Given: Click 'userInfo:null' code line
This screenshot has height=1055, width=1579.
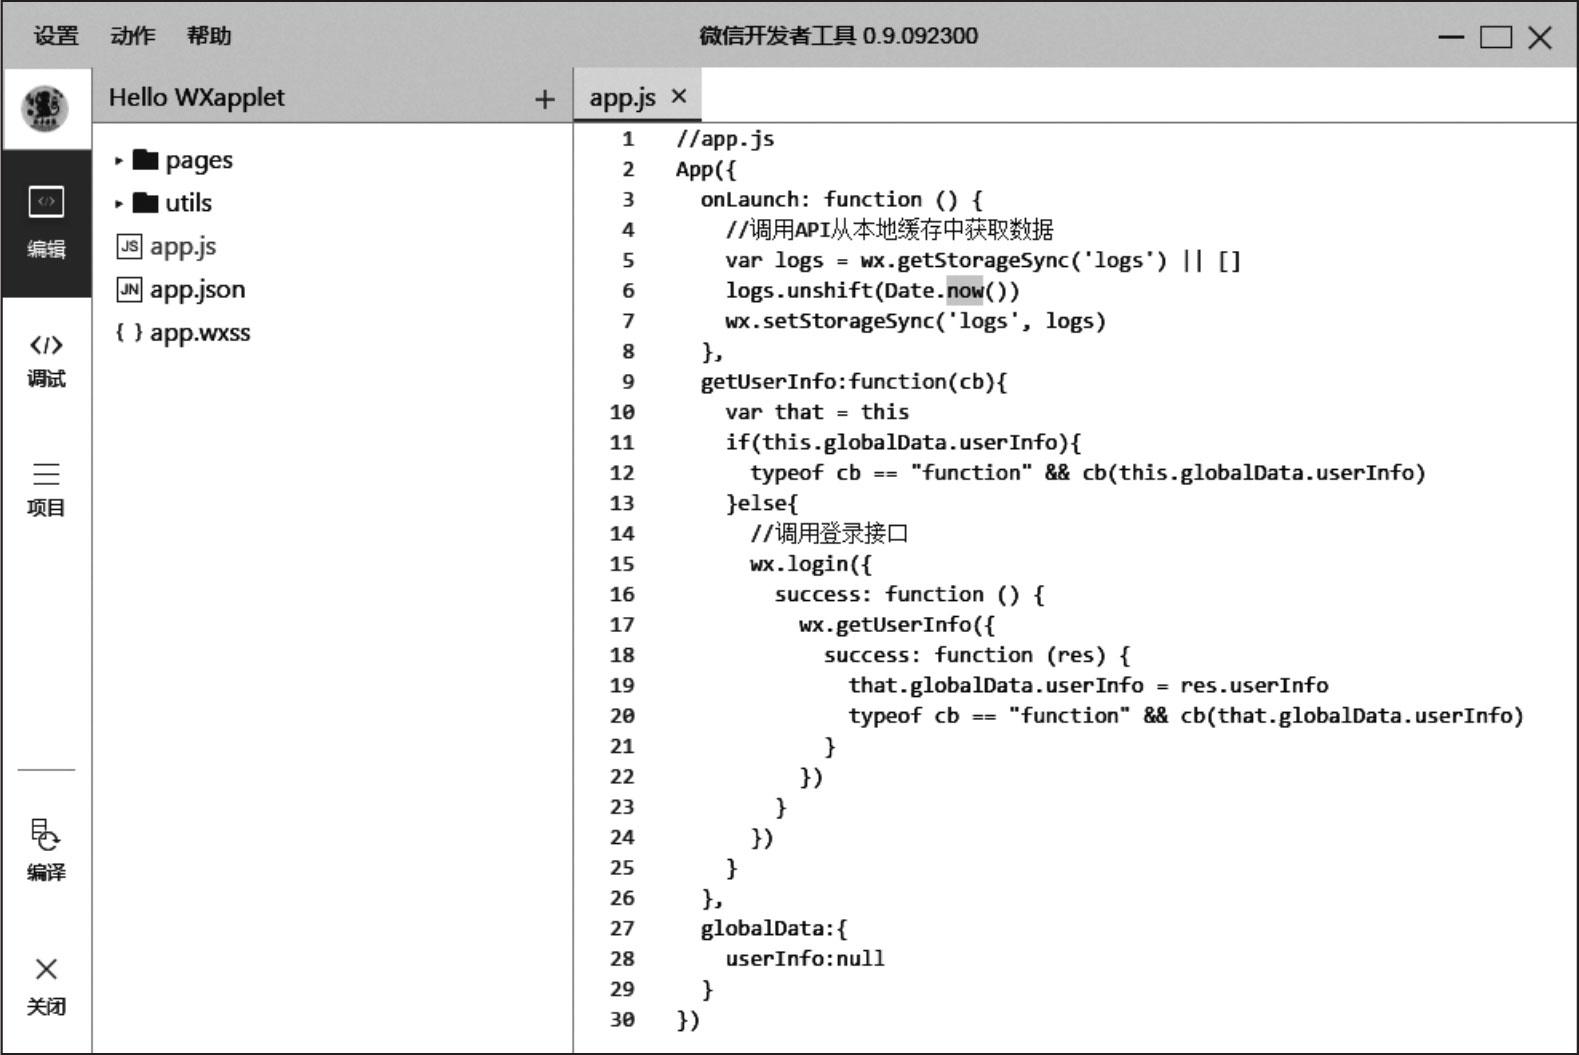Looking at the screenshot, I should [x=805, y=959].
